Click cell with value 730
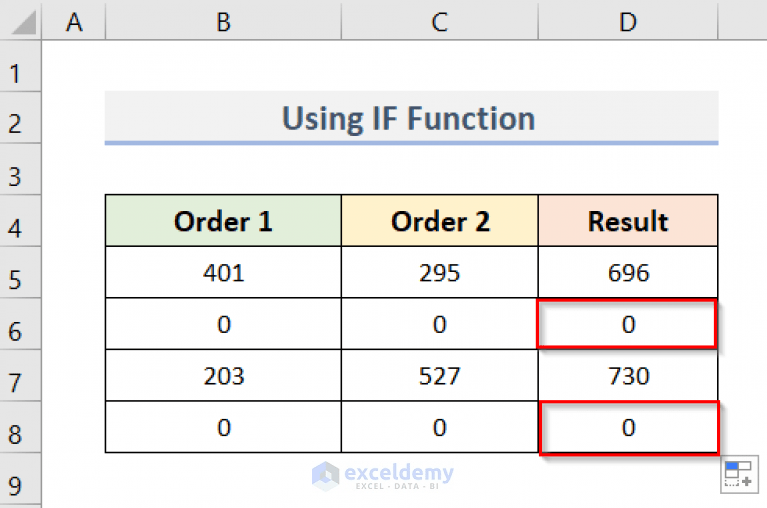 [628, 376]
